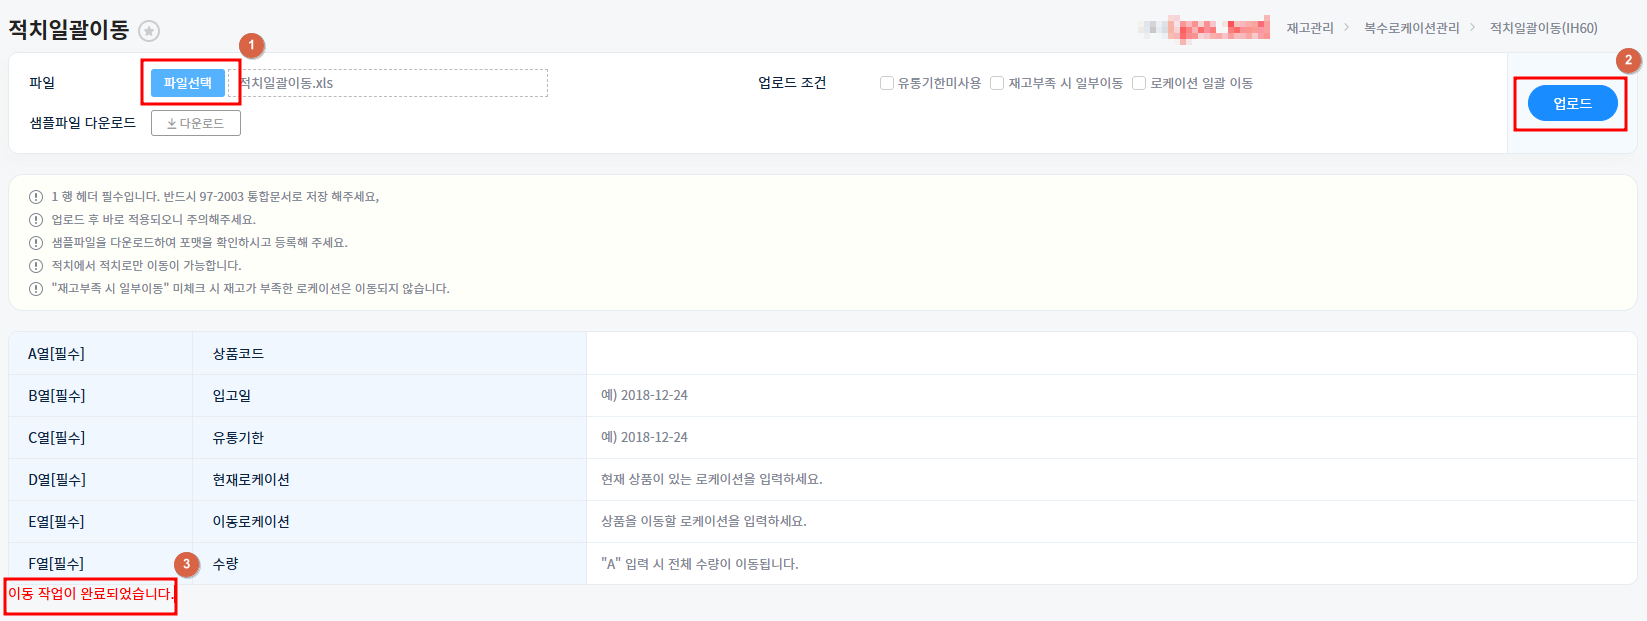Select 적치일괄이동(IH60) breadcrumb item
Viewport: 1647px width, 621px height.
(1543, 28)
